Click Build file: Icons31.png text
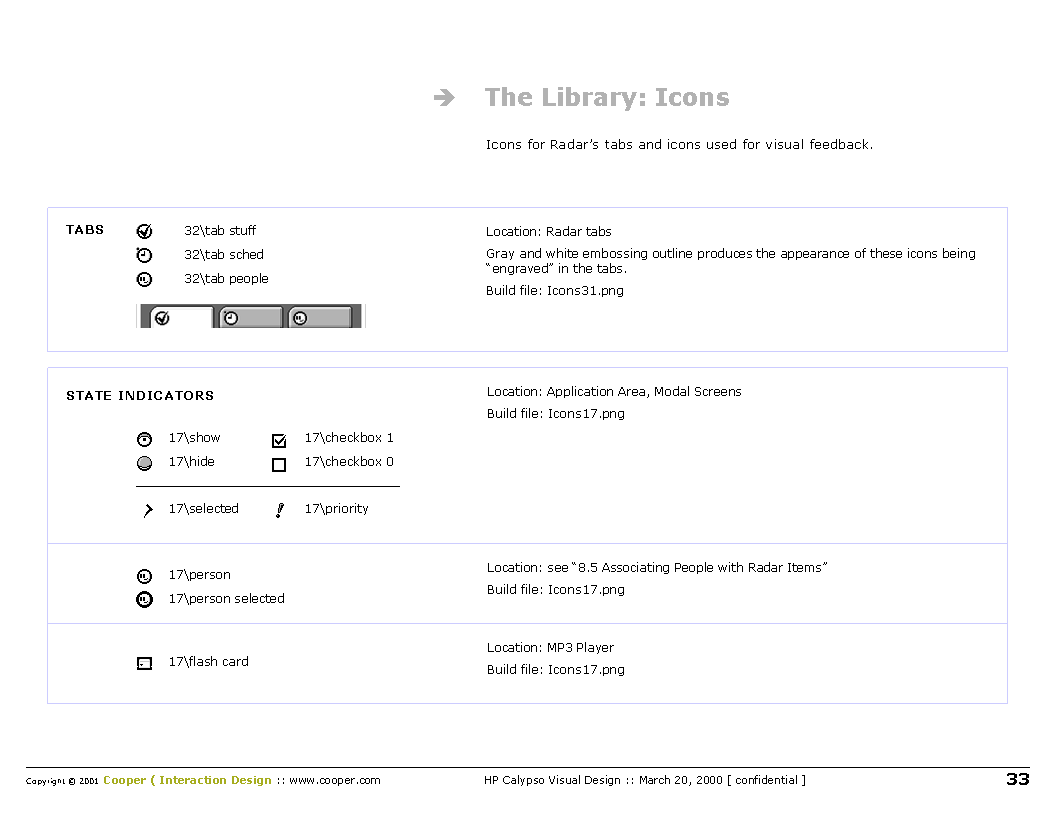 pos(555,291)
